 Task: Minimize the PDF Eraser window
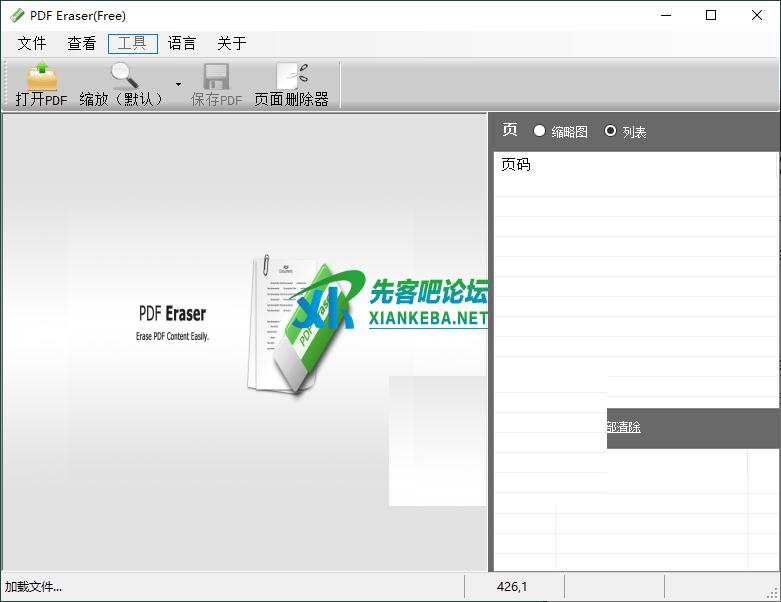[665, 15]
